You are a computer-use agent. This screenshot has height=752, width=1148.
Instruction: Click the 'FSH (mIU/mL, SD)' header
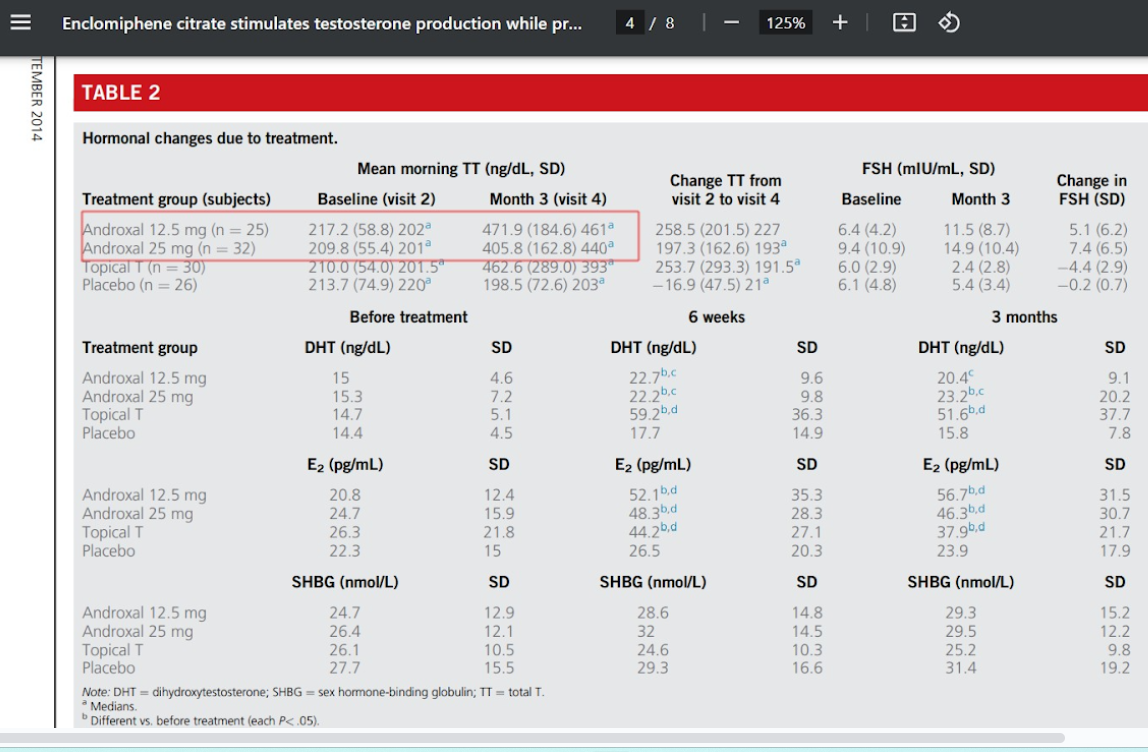tap(928, 169)
